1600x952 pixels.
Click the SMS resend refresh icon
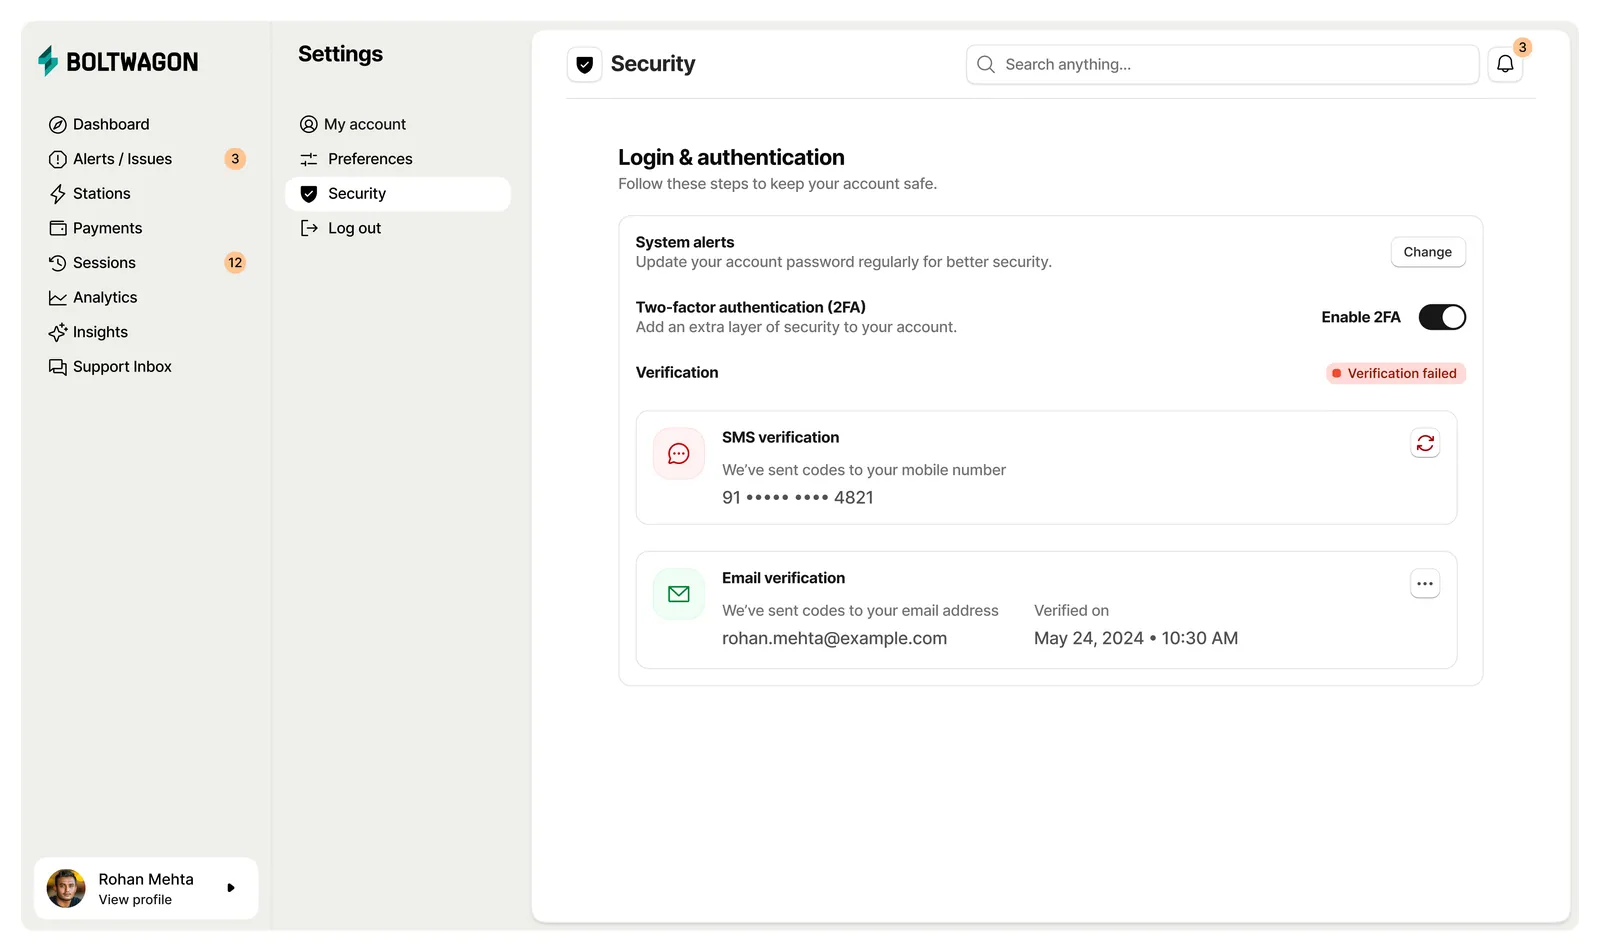coord(1425,443)
